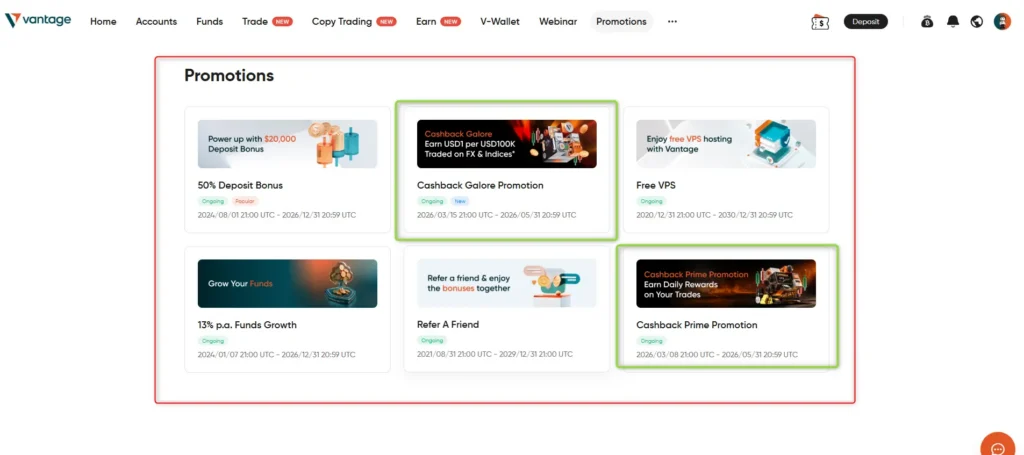Open the Cashback Prime Promotion banner
This screenshot has width=1024, height=455.
[726, 283]
